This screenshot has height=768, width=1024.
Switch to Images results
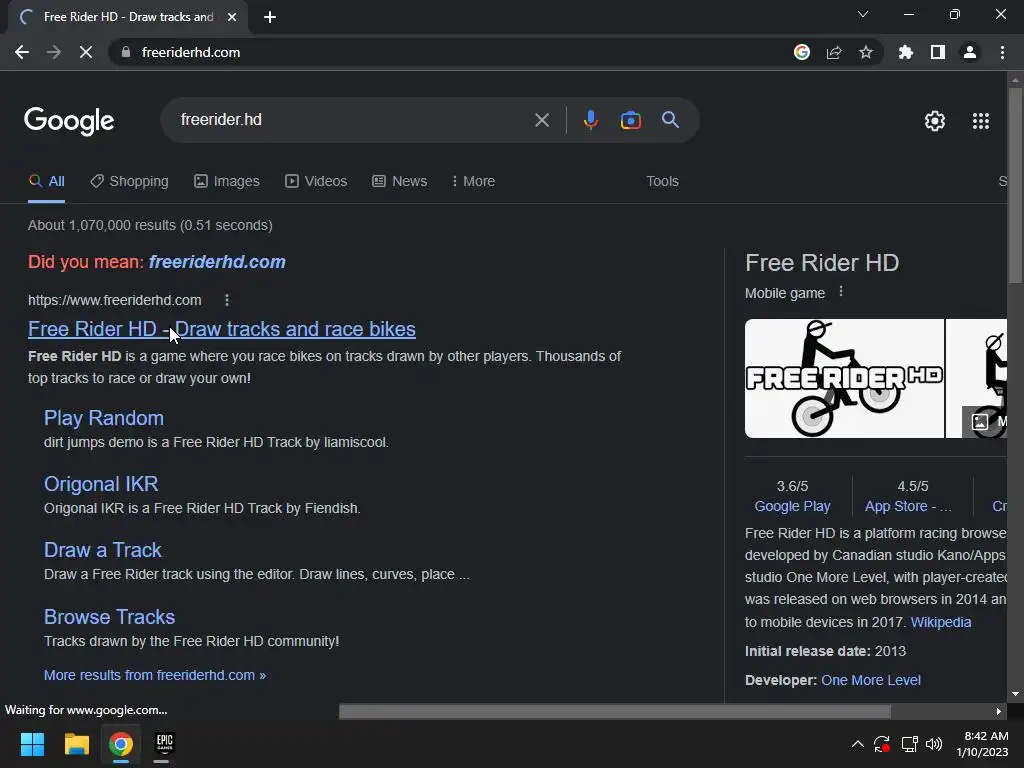[x=227, y=181]
